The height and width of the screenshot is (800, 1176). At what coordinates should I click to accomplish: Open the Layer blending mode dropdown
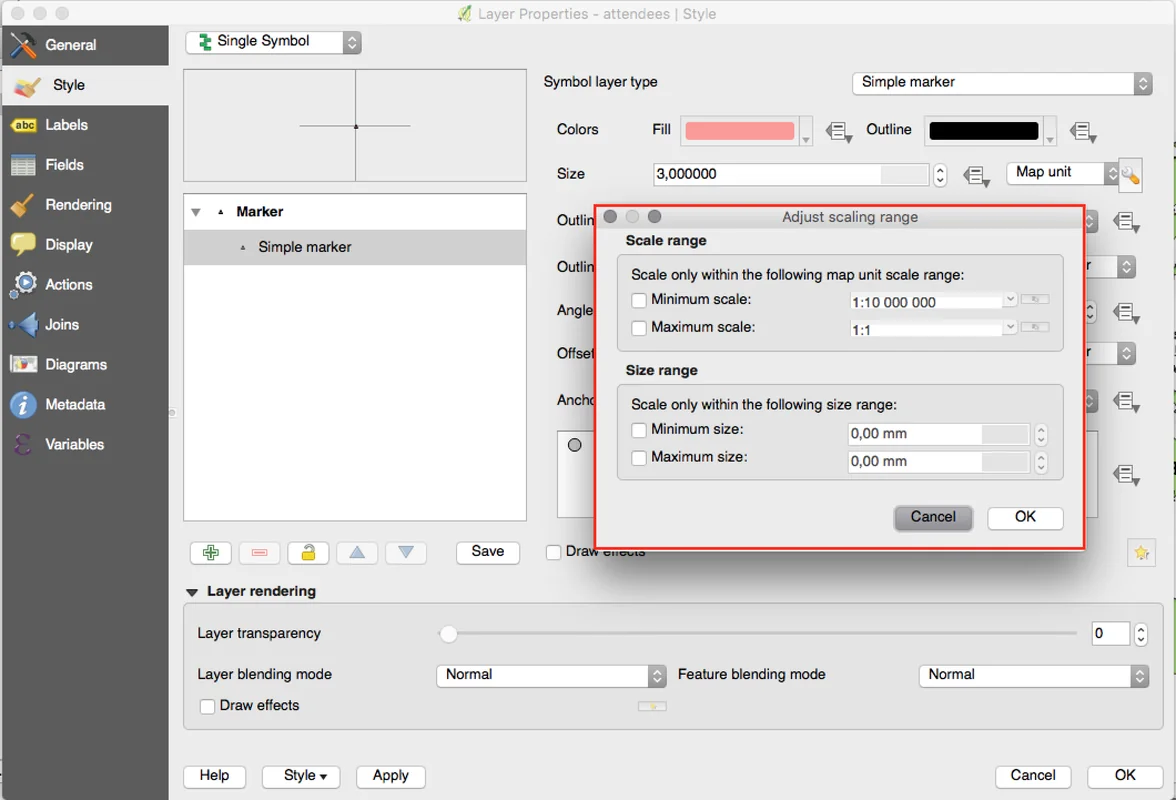coord(551,675)
